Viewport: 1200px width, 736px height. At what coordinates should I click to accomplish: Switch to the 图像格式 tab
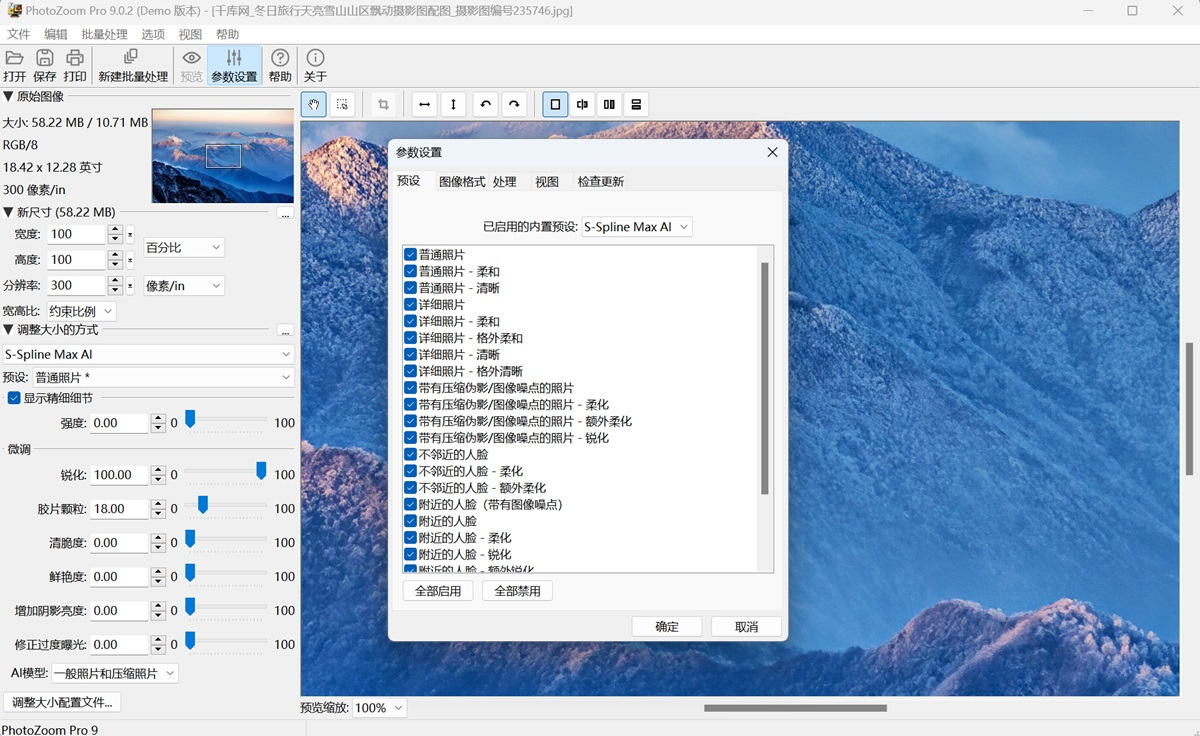(461, 182)
